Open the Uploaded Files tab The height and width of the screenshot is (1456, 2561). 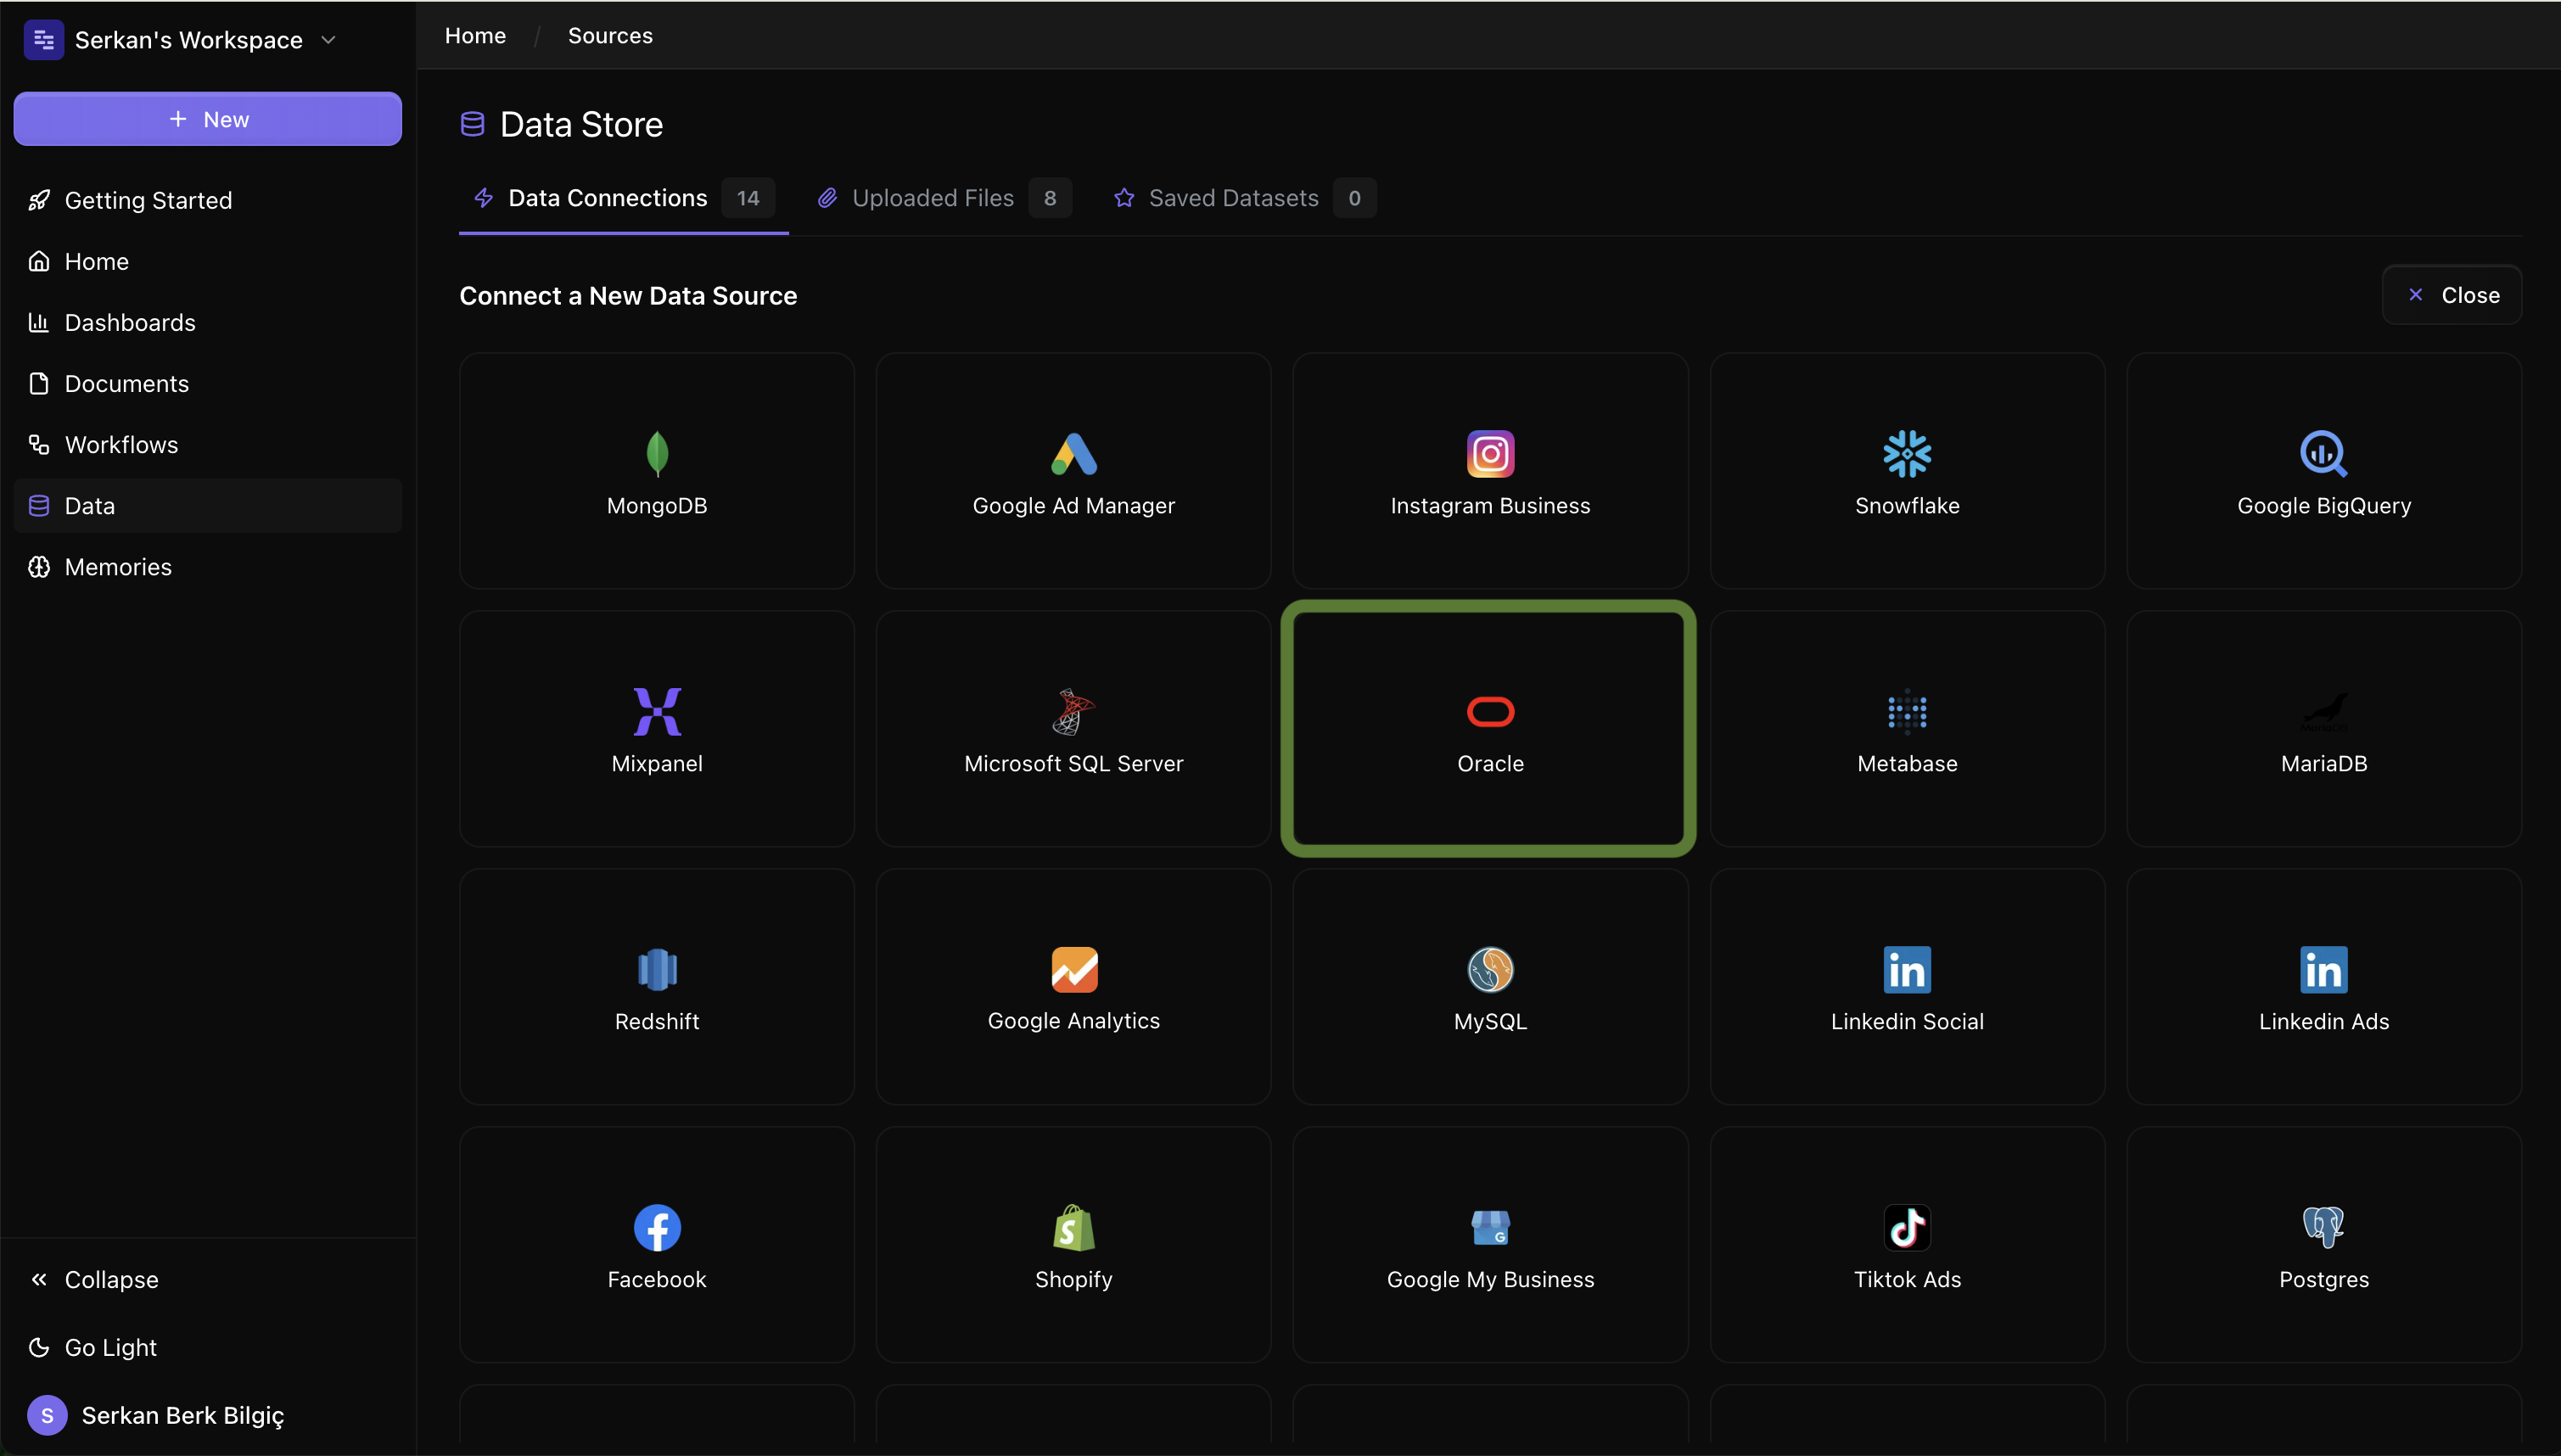pyautogui.click(x=943, y=198)
